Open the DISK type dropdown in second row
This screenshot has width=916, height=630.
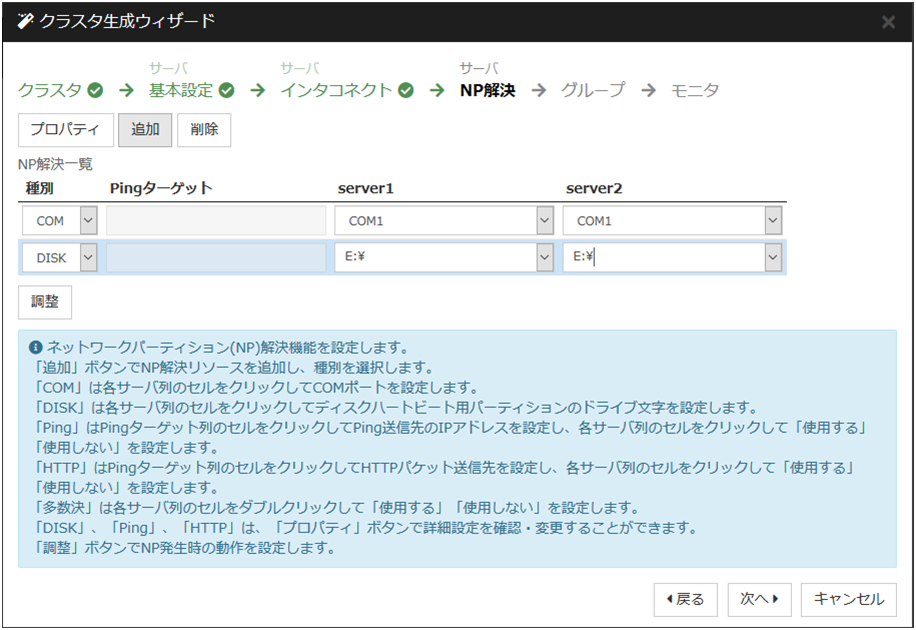pos(88,258)
